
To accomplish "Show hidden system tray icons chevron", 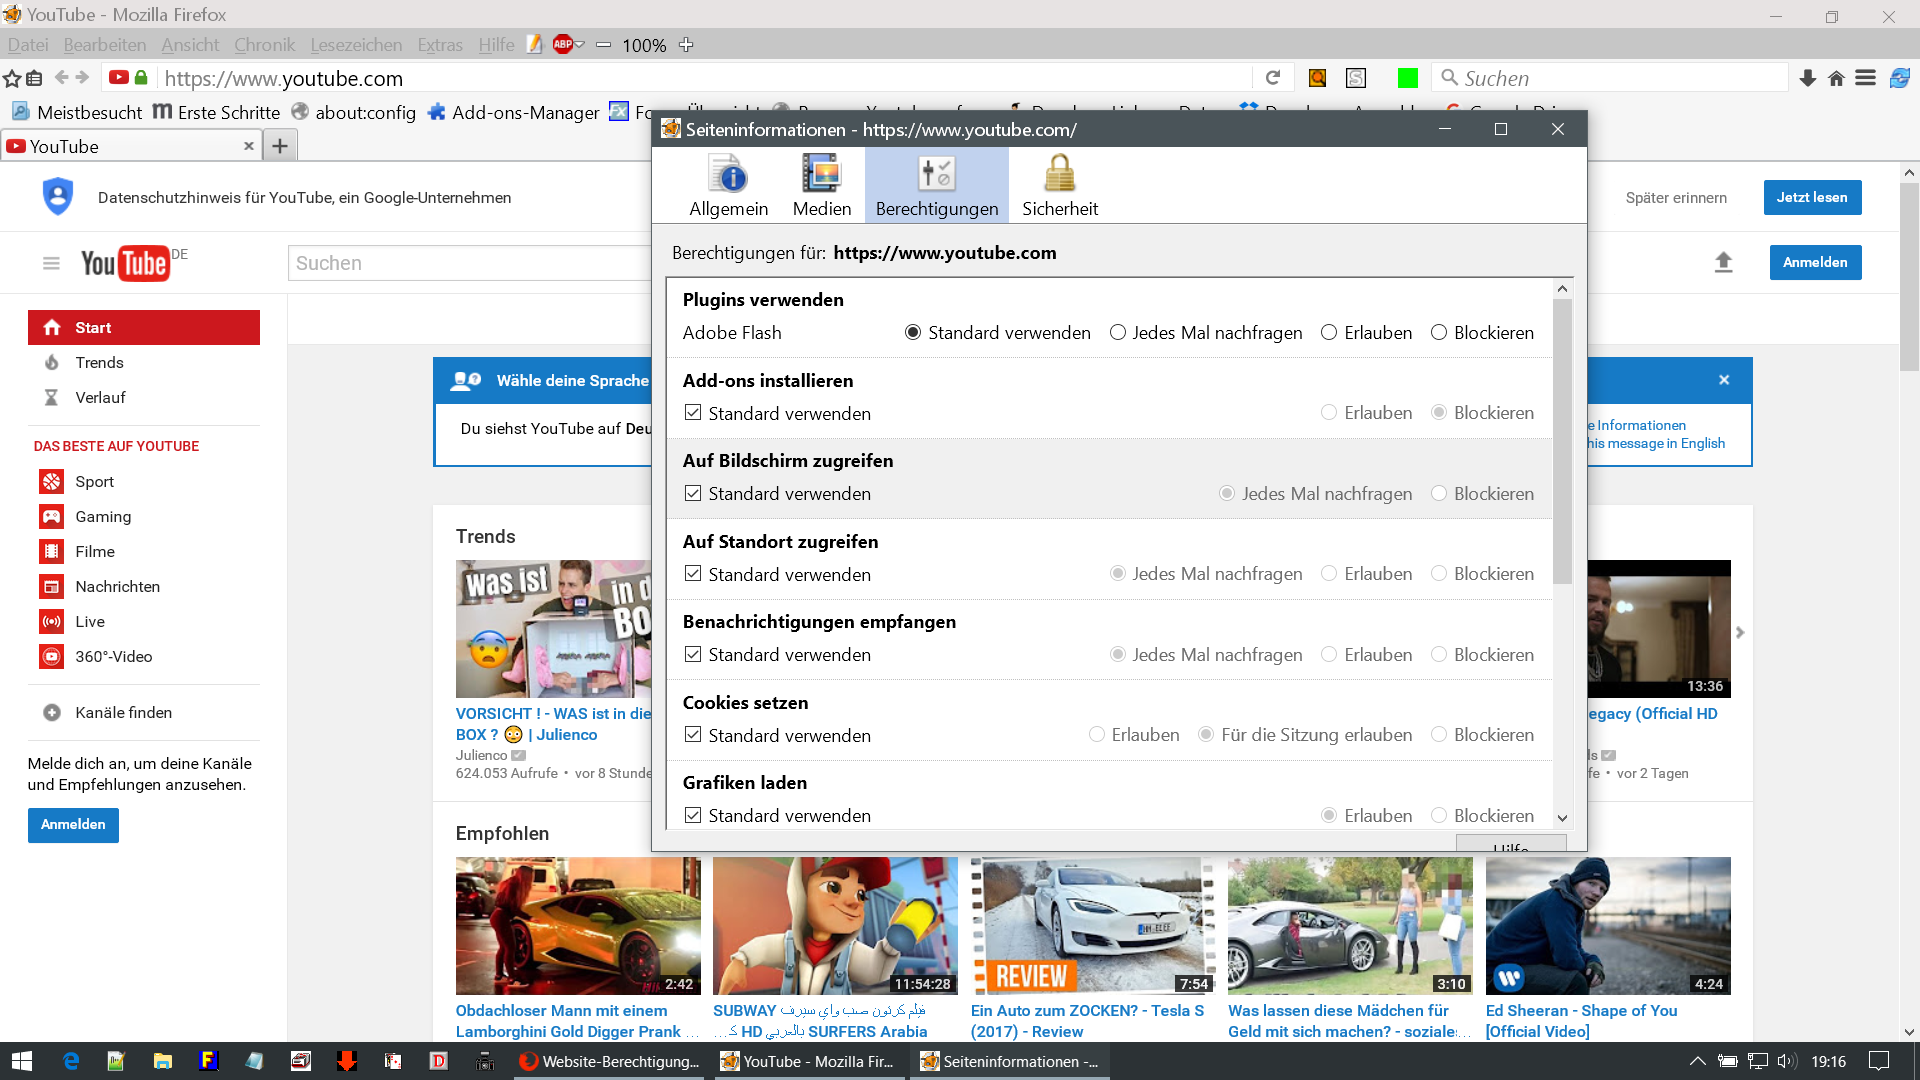I will tap(1697, 1061).
